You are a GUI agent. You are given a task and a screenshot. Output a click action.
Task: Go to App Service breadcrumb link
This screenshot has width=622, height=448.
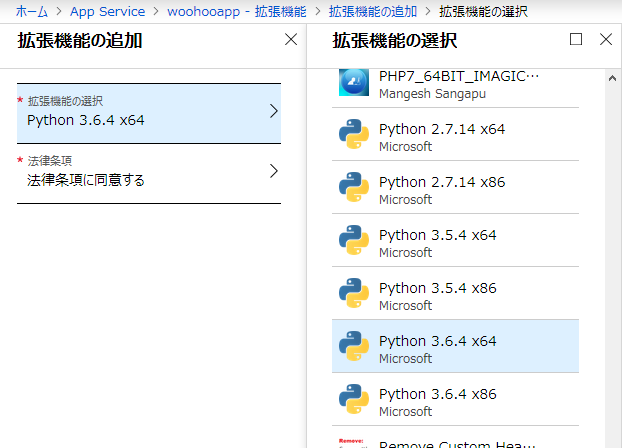(x=108, y=12)
